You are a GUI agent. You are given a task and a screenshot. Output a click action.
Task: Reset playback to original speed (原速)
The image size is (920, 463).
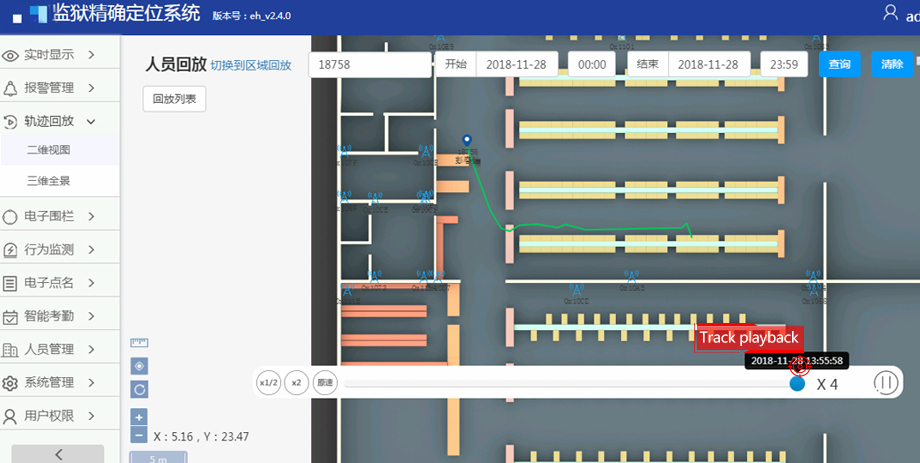pos(324,383)
